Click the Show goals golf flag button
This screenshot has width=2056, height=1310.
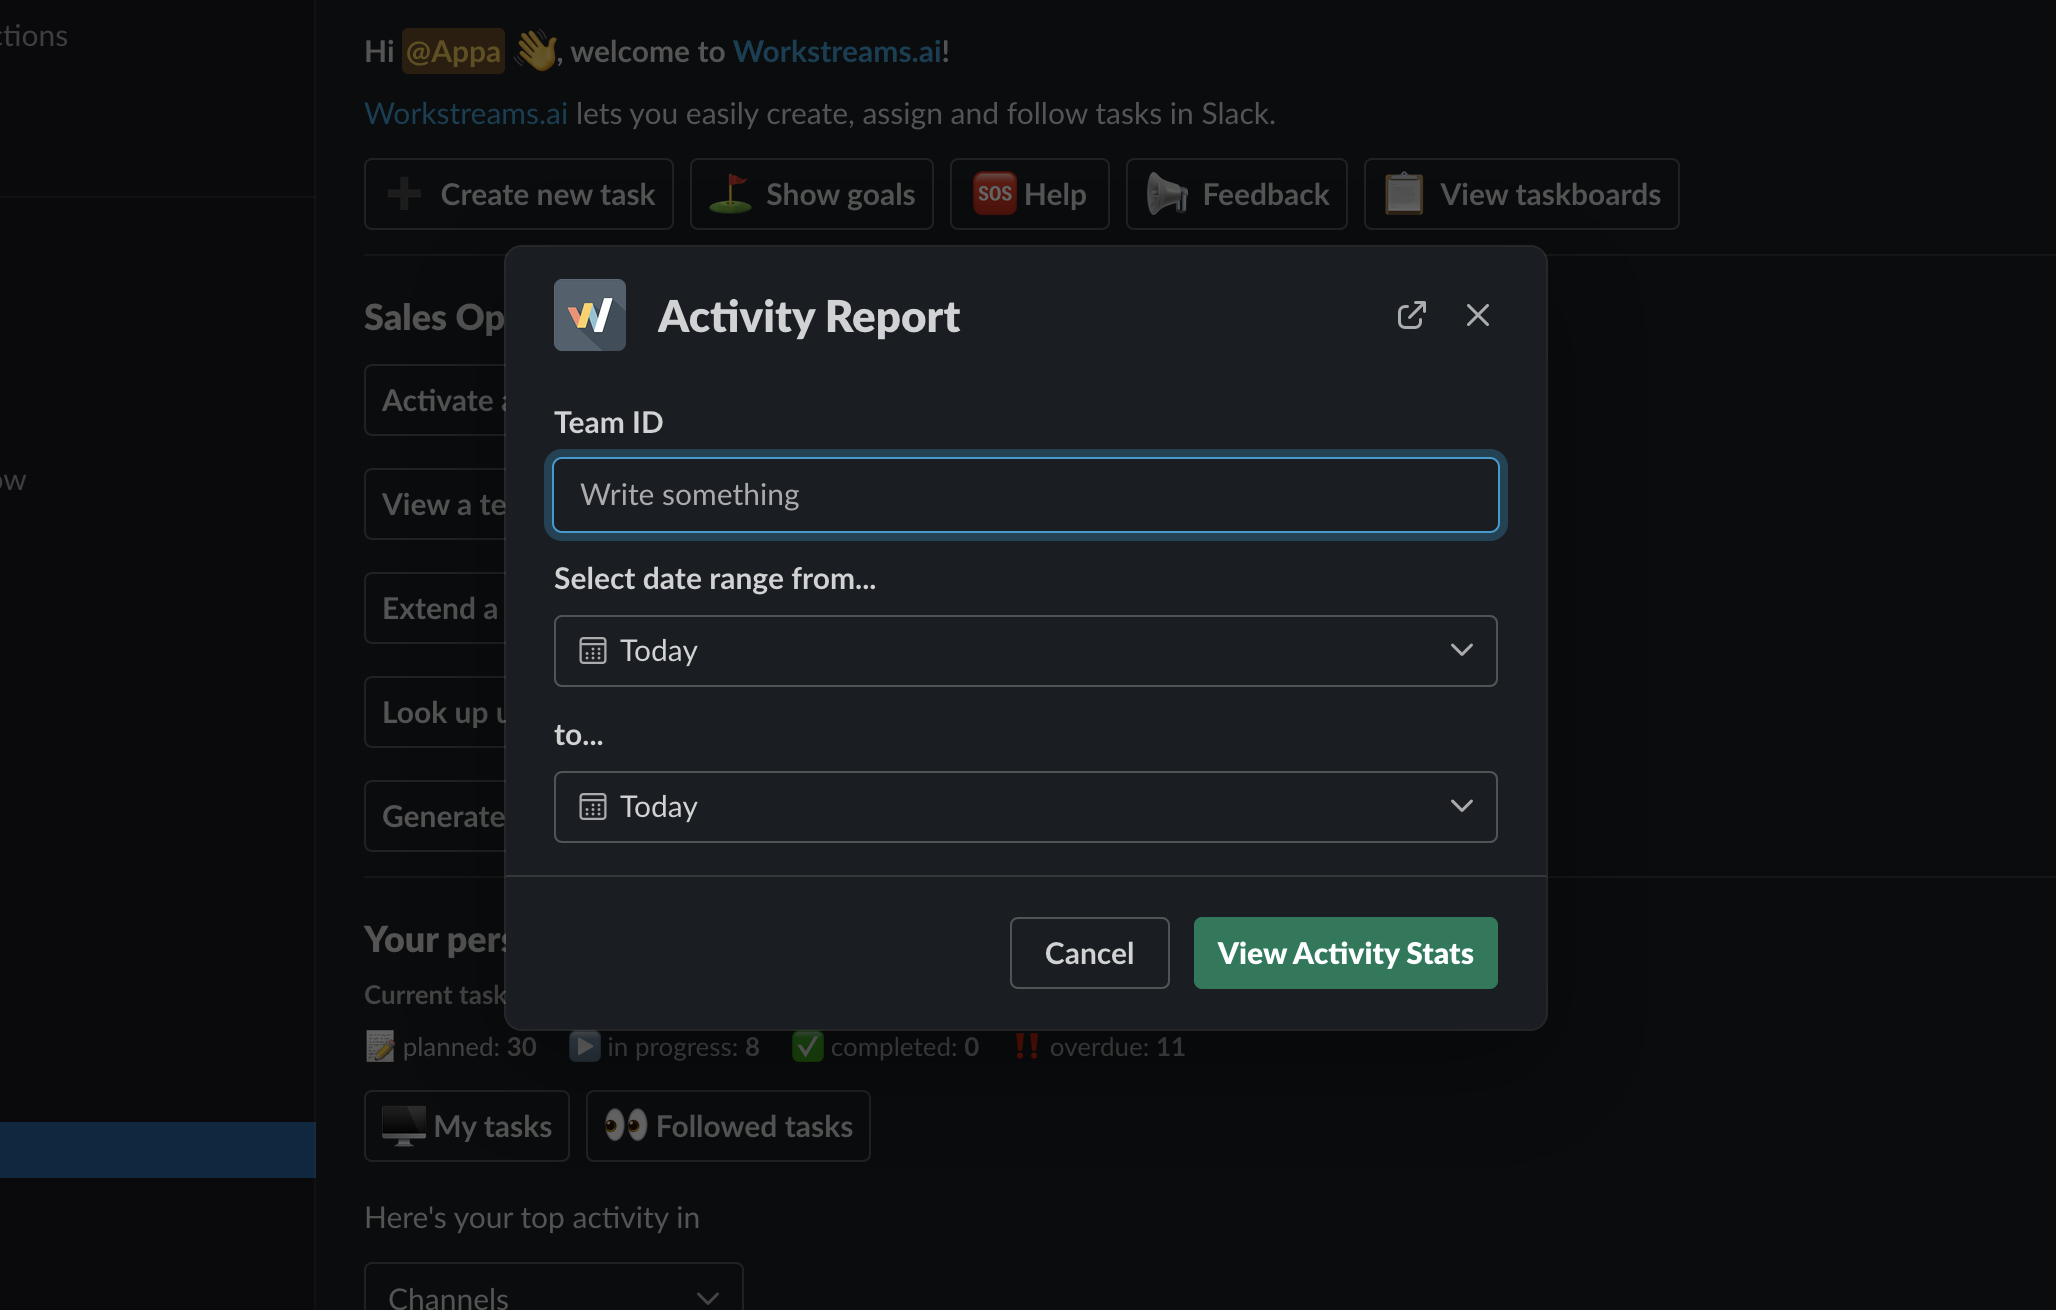[812, 194]
